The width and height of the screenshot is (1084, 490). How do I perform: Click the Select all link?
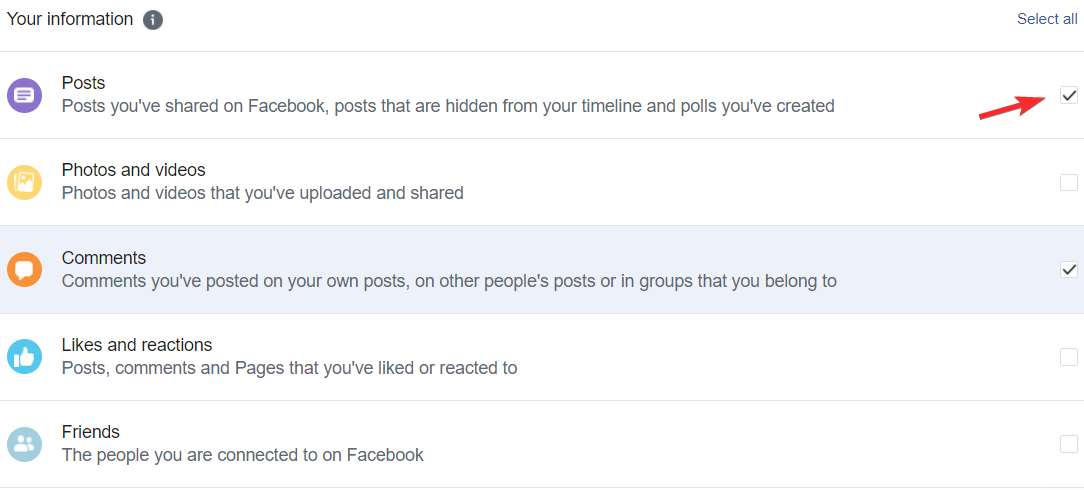point(1047,19)
